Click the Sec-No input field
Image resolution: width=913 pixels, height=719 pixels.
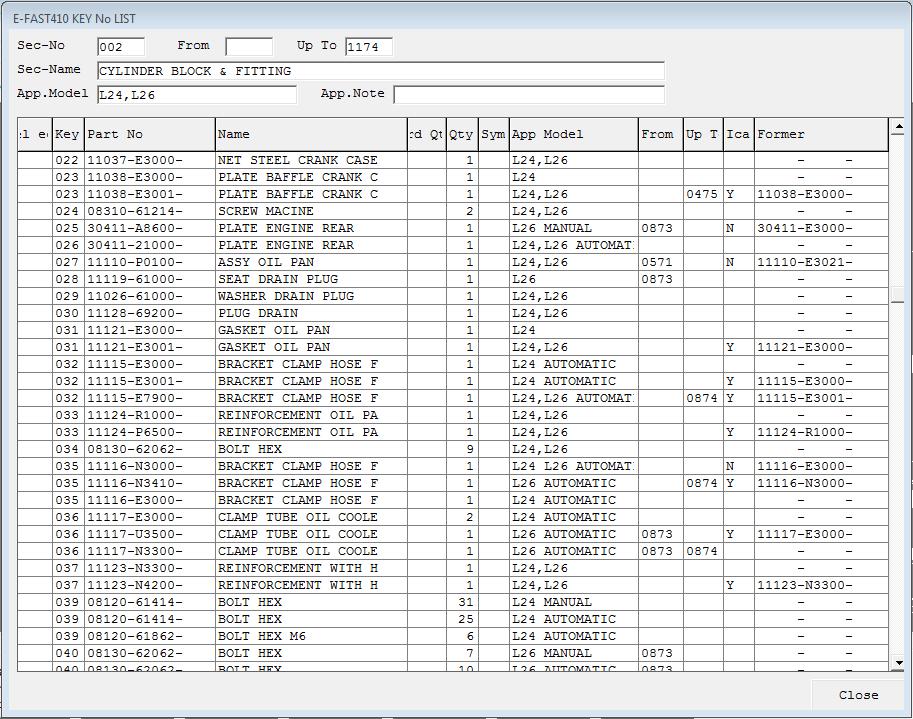[x=121, y=47]
